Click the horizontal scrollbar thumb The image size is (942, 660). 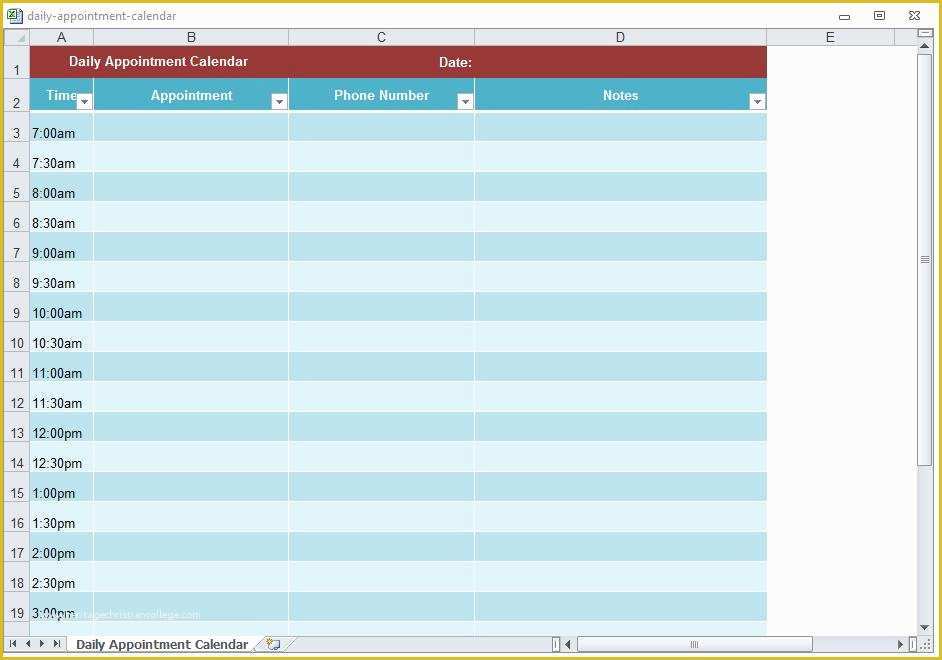point(694,644)
